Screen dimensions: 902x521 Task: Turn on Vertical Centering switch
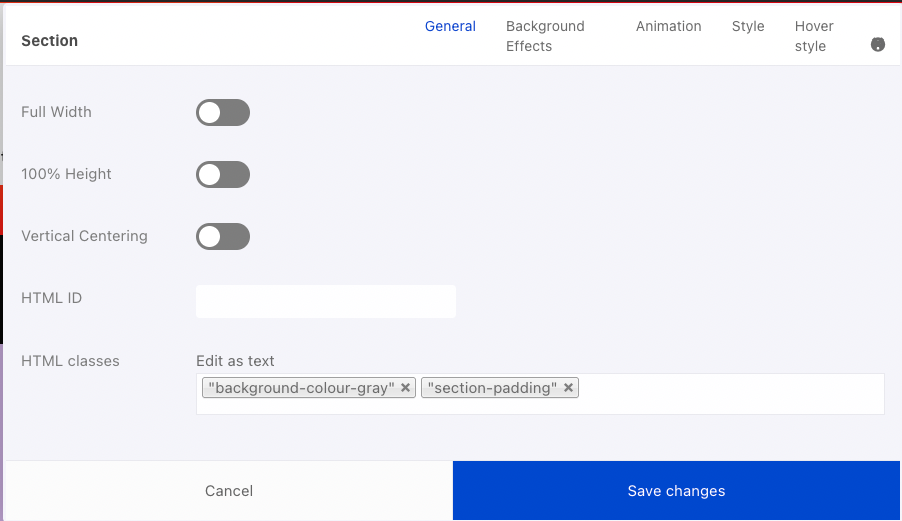tap(223, 236)
